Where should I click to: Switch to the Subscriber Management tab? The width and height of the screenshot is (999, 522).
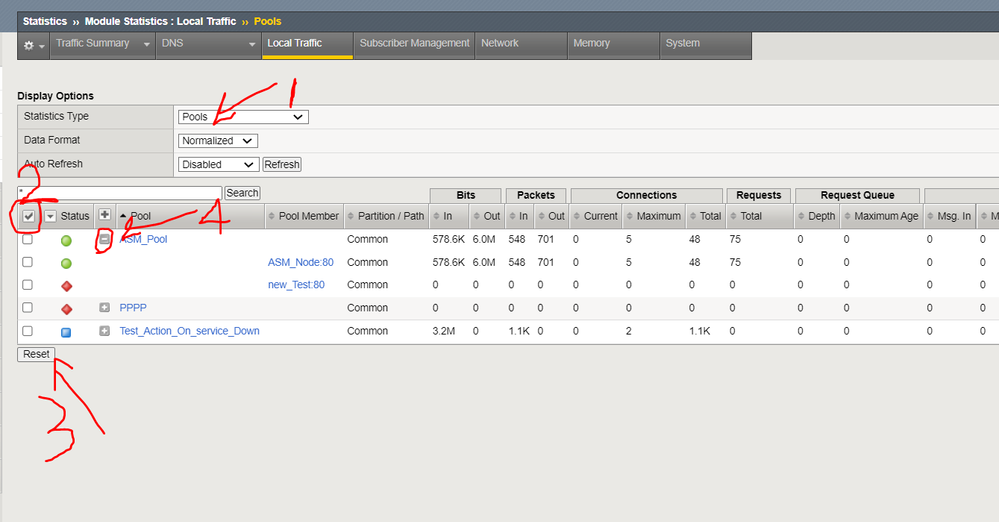414,44
